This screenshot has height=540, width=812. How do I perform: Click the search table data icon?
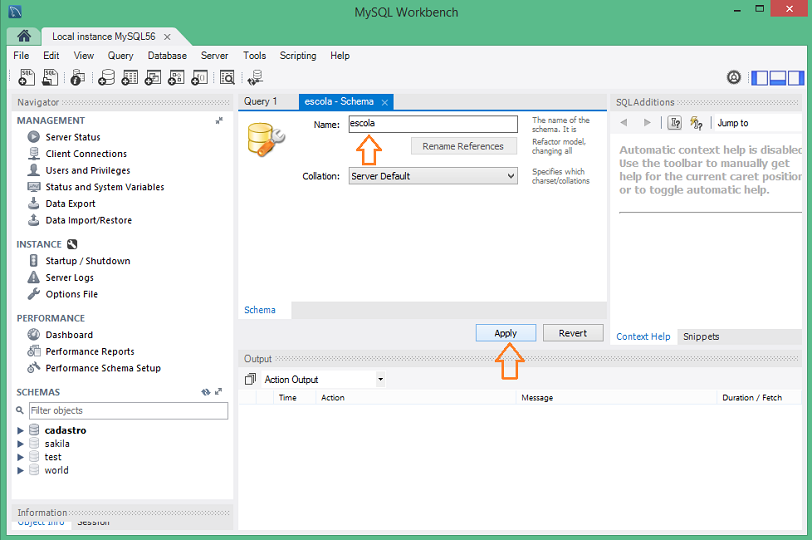coord(227,77)
